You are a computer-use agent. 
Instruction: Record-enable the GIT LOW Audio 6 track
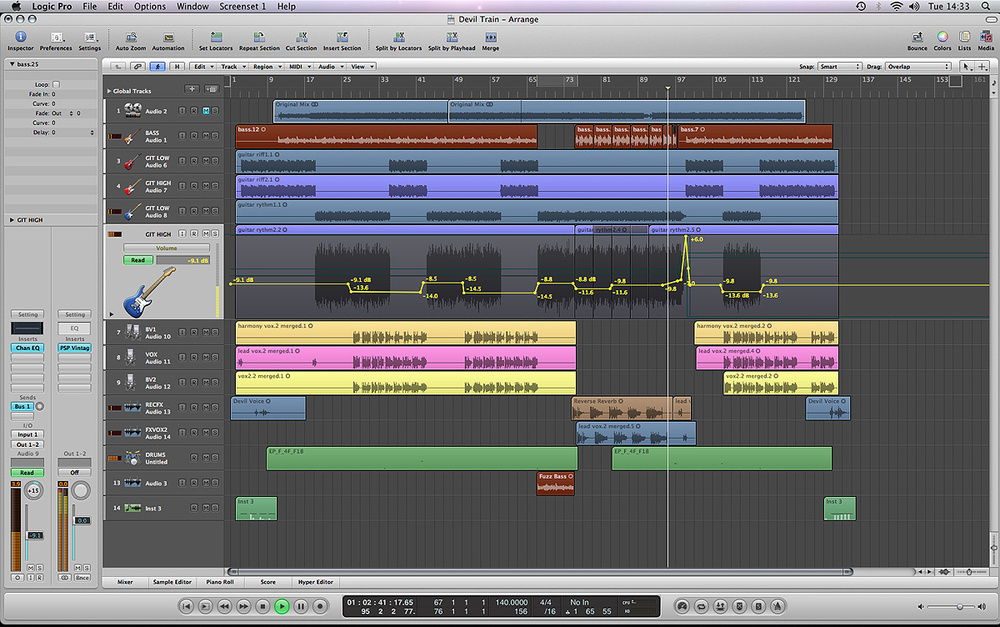[x=194, y=161]
